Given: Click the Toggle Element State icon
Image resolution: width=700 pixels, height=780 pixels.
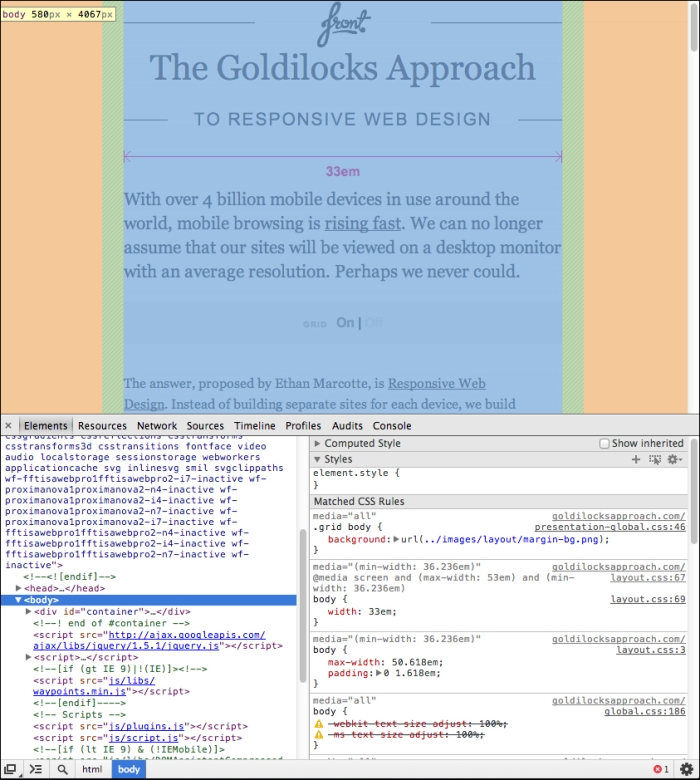Looking at the screenshot, I should pos(655,459).
